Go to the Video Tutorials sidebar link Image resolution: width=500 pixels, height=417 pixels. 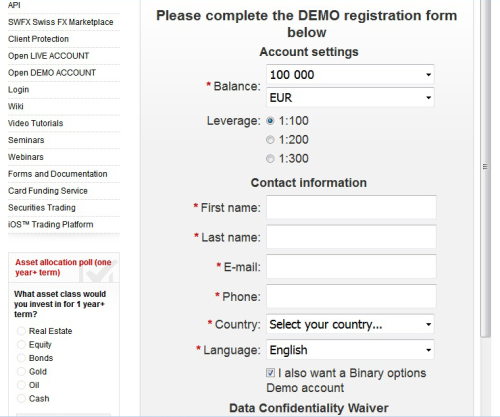pyautogui.click(x=36, y=123)
